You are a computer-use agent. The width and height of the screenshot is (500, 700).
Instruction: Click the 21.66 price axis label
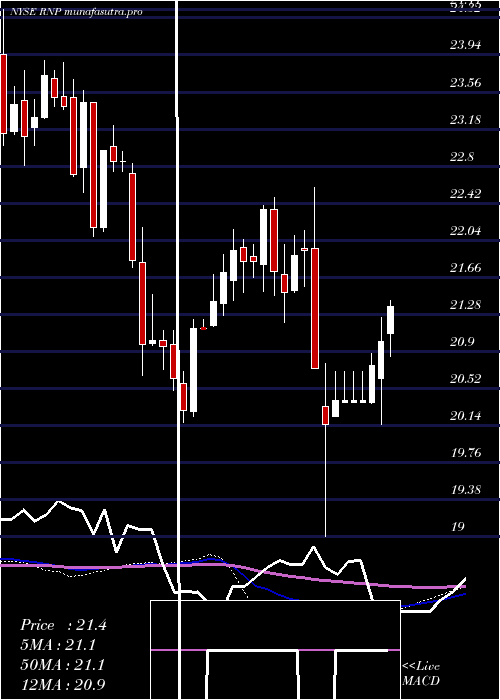466,267
